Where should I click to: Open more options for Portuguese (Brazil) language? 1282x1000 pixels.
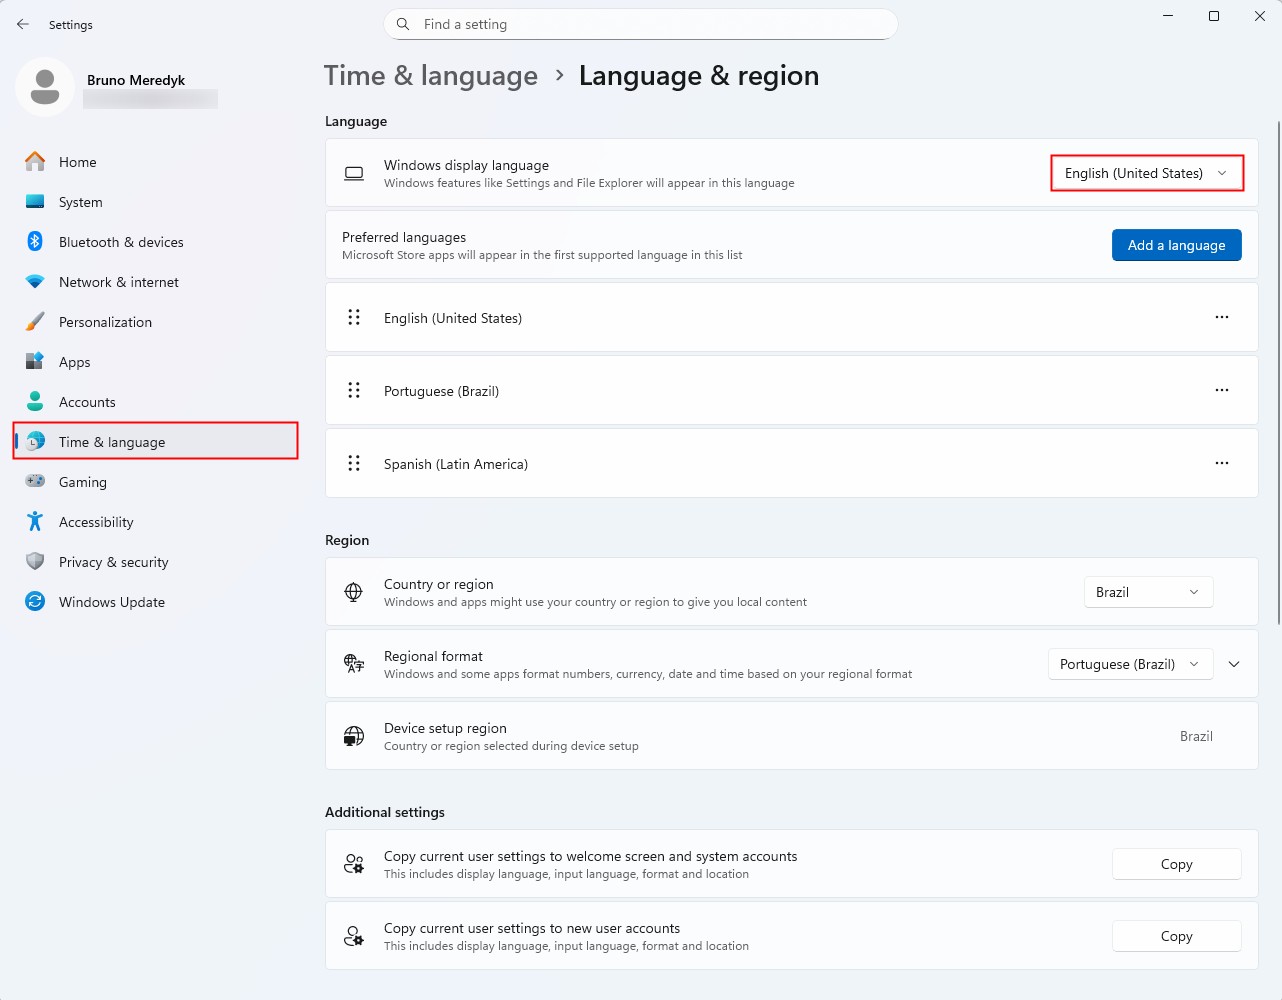tap(1222, 390)
